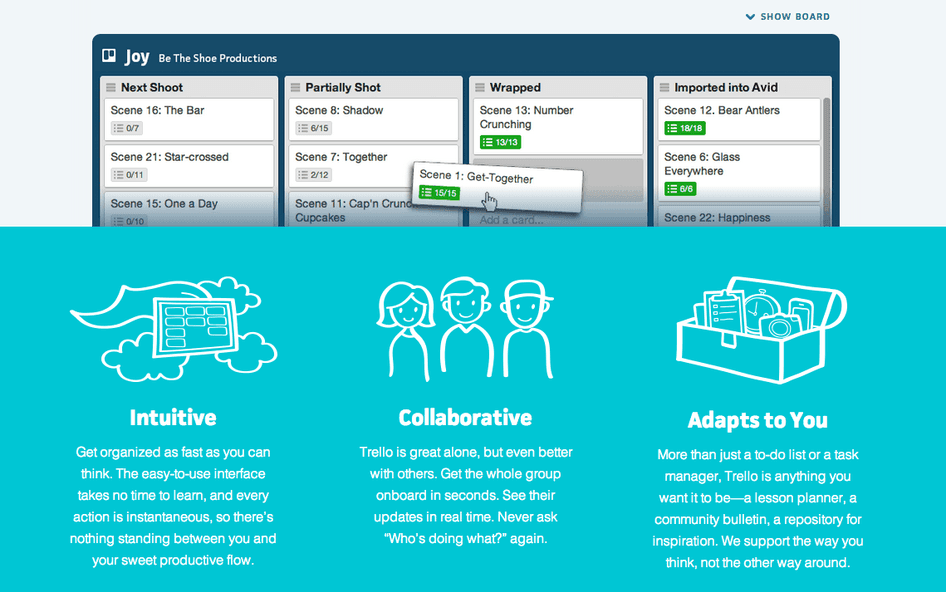Image resolution: width=946 pixels, height=592 pixels.
Task: Click the Trello board logo icon beside Joy
Action: 108,56
